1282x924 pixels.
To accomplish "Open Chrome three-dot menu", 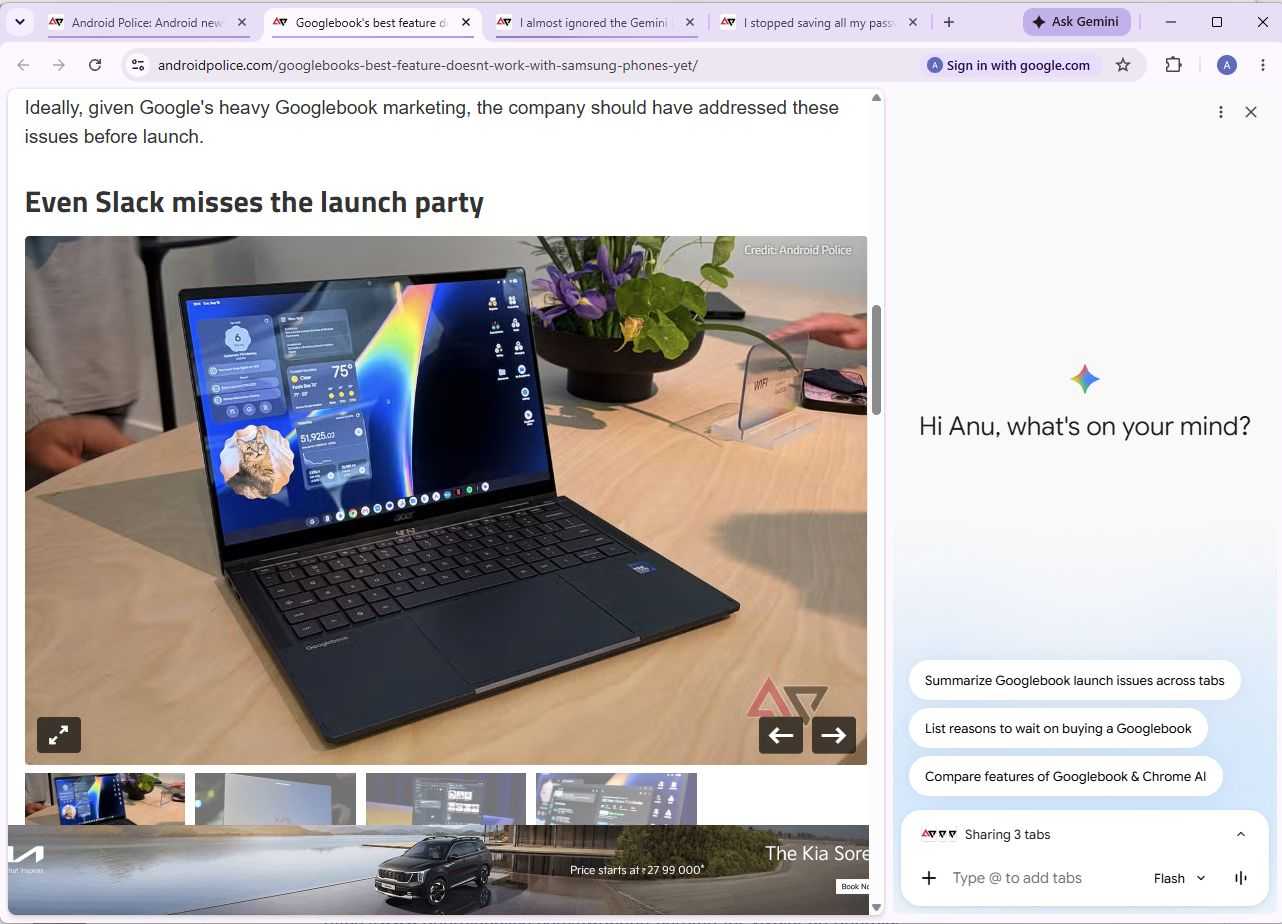I will (1263, 65).
